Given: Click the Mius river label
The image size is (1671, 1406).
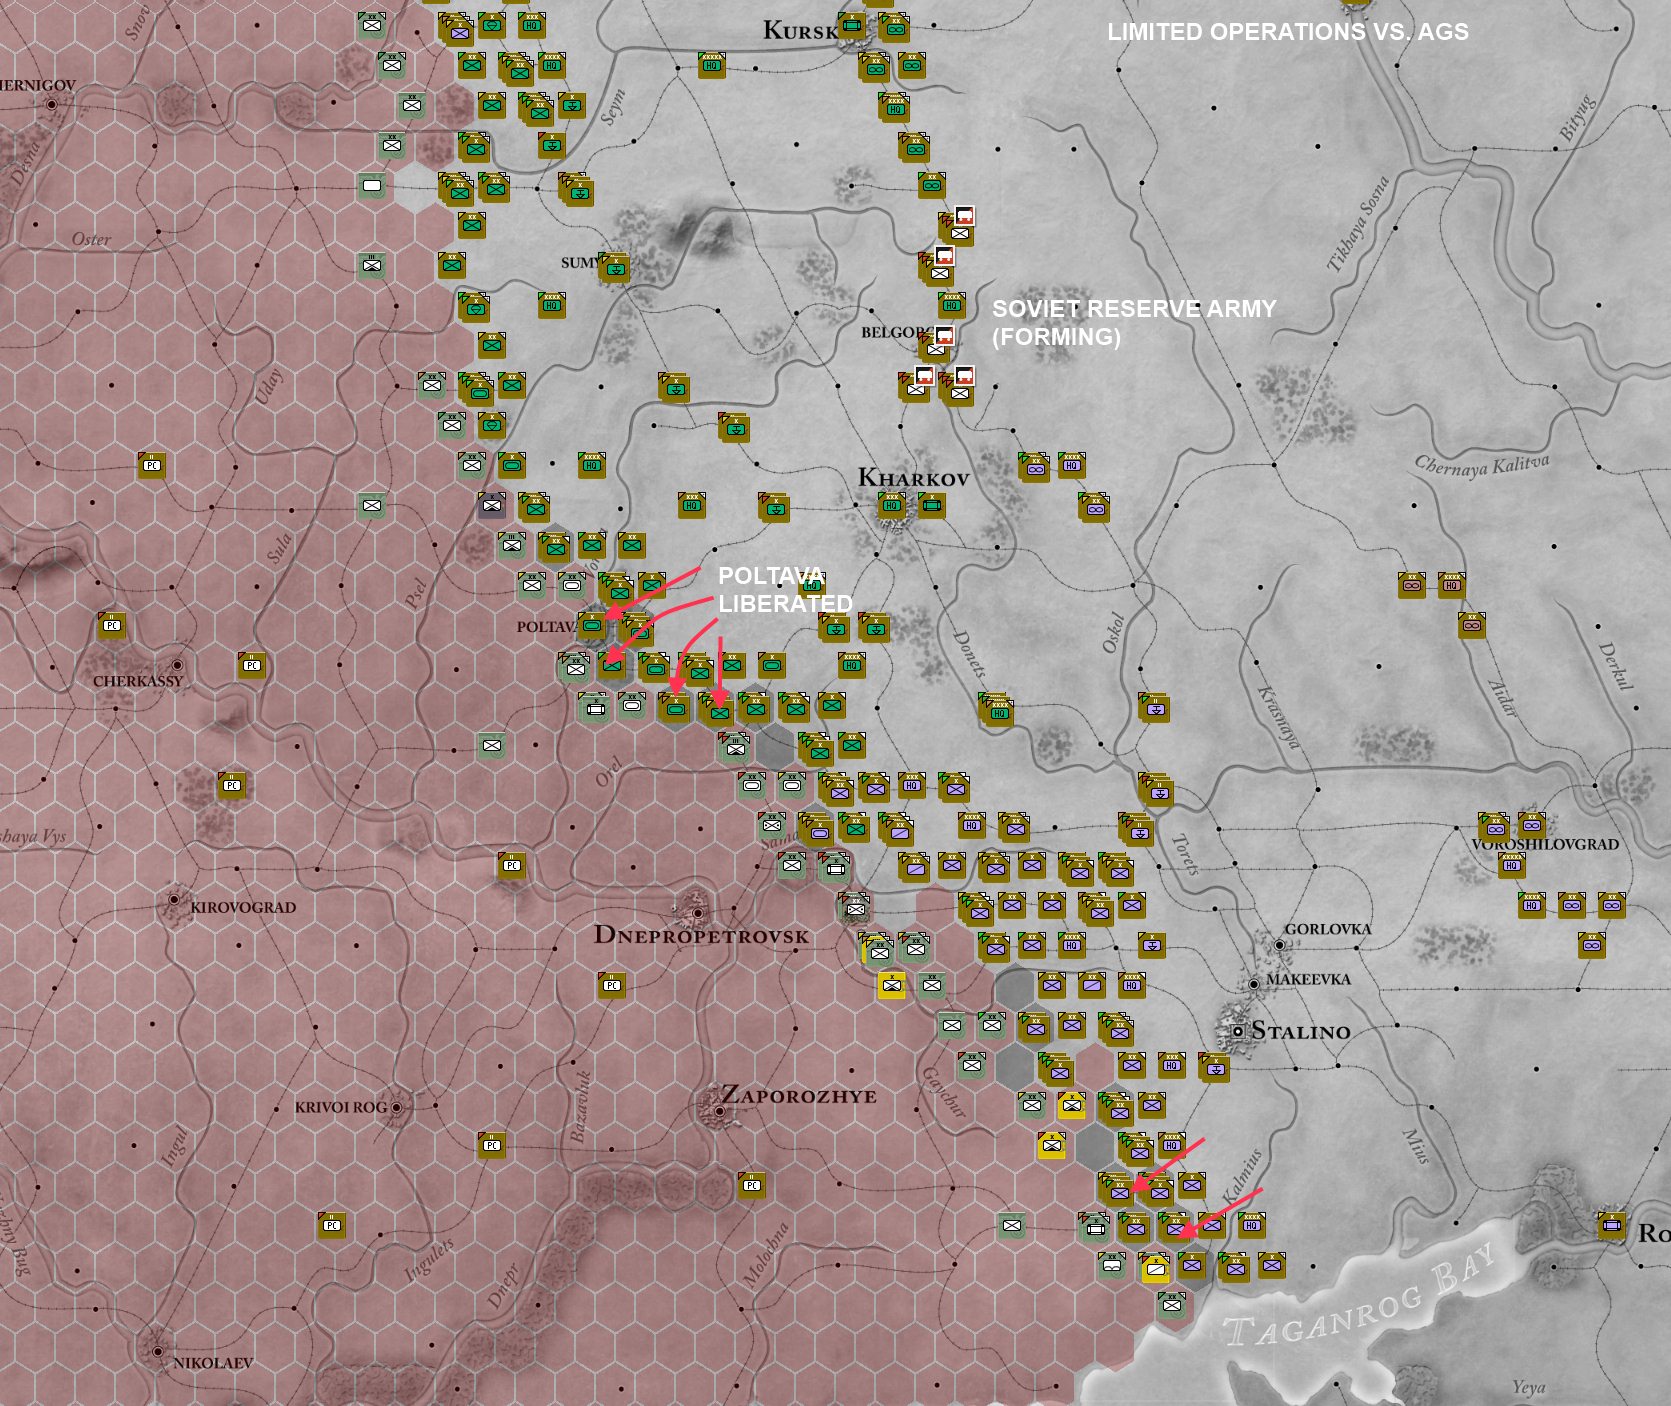Looking at the screenshot, I should [x=1416, y=1145].
